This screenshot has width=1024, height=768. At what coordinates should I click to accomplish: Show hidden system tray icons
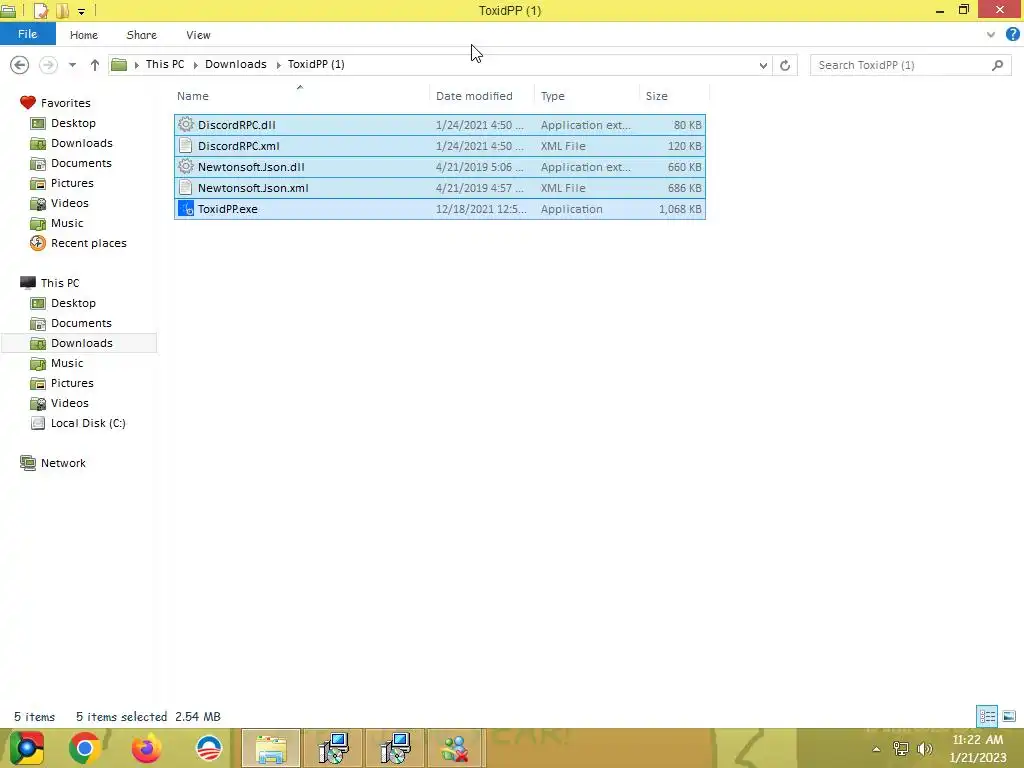coord(876,749)
